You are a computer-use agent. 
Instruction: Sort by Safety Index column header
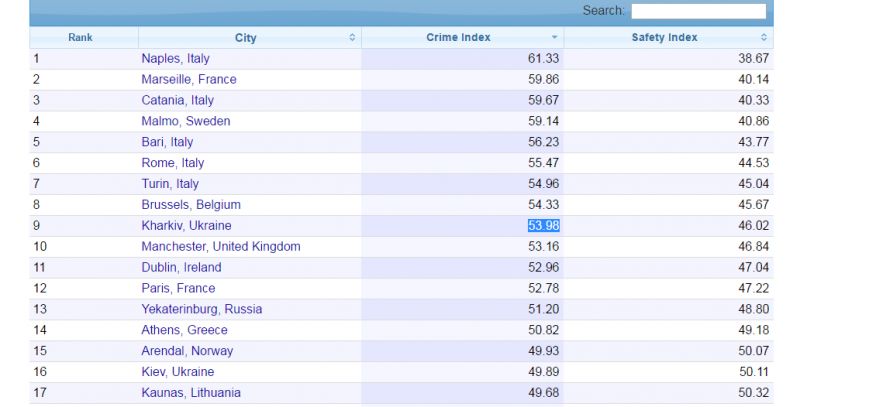668,38
